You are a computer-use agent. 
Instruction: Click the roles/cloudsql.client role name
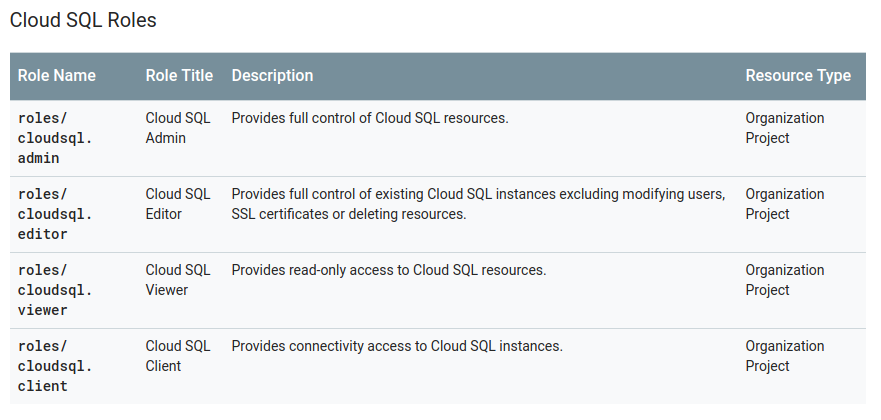click(x=55, y=366)
